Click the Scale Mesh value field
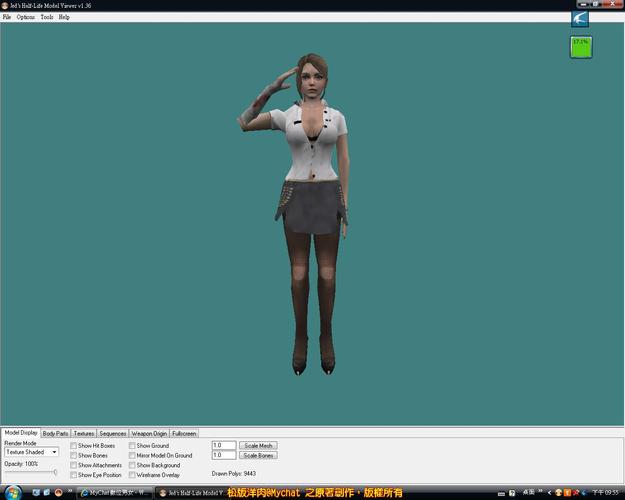The height and width of the screenshot is (500, 625). [224, 445]
